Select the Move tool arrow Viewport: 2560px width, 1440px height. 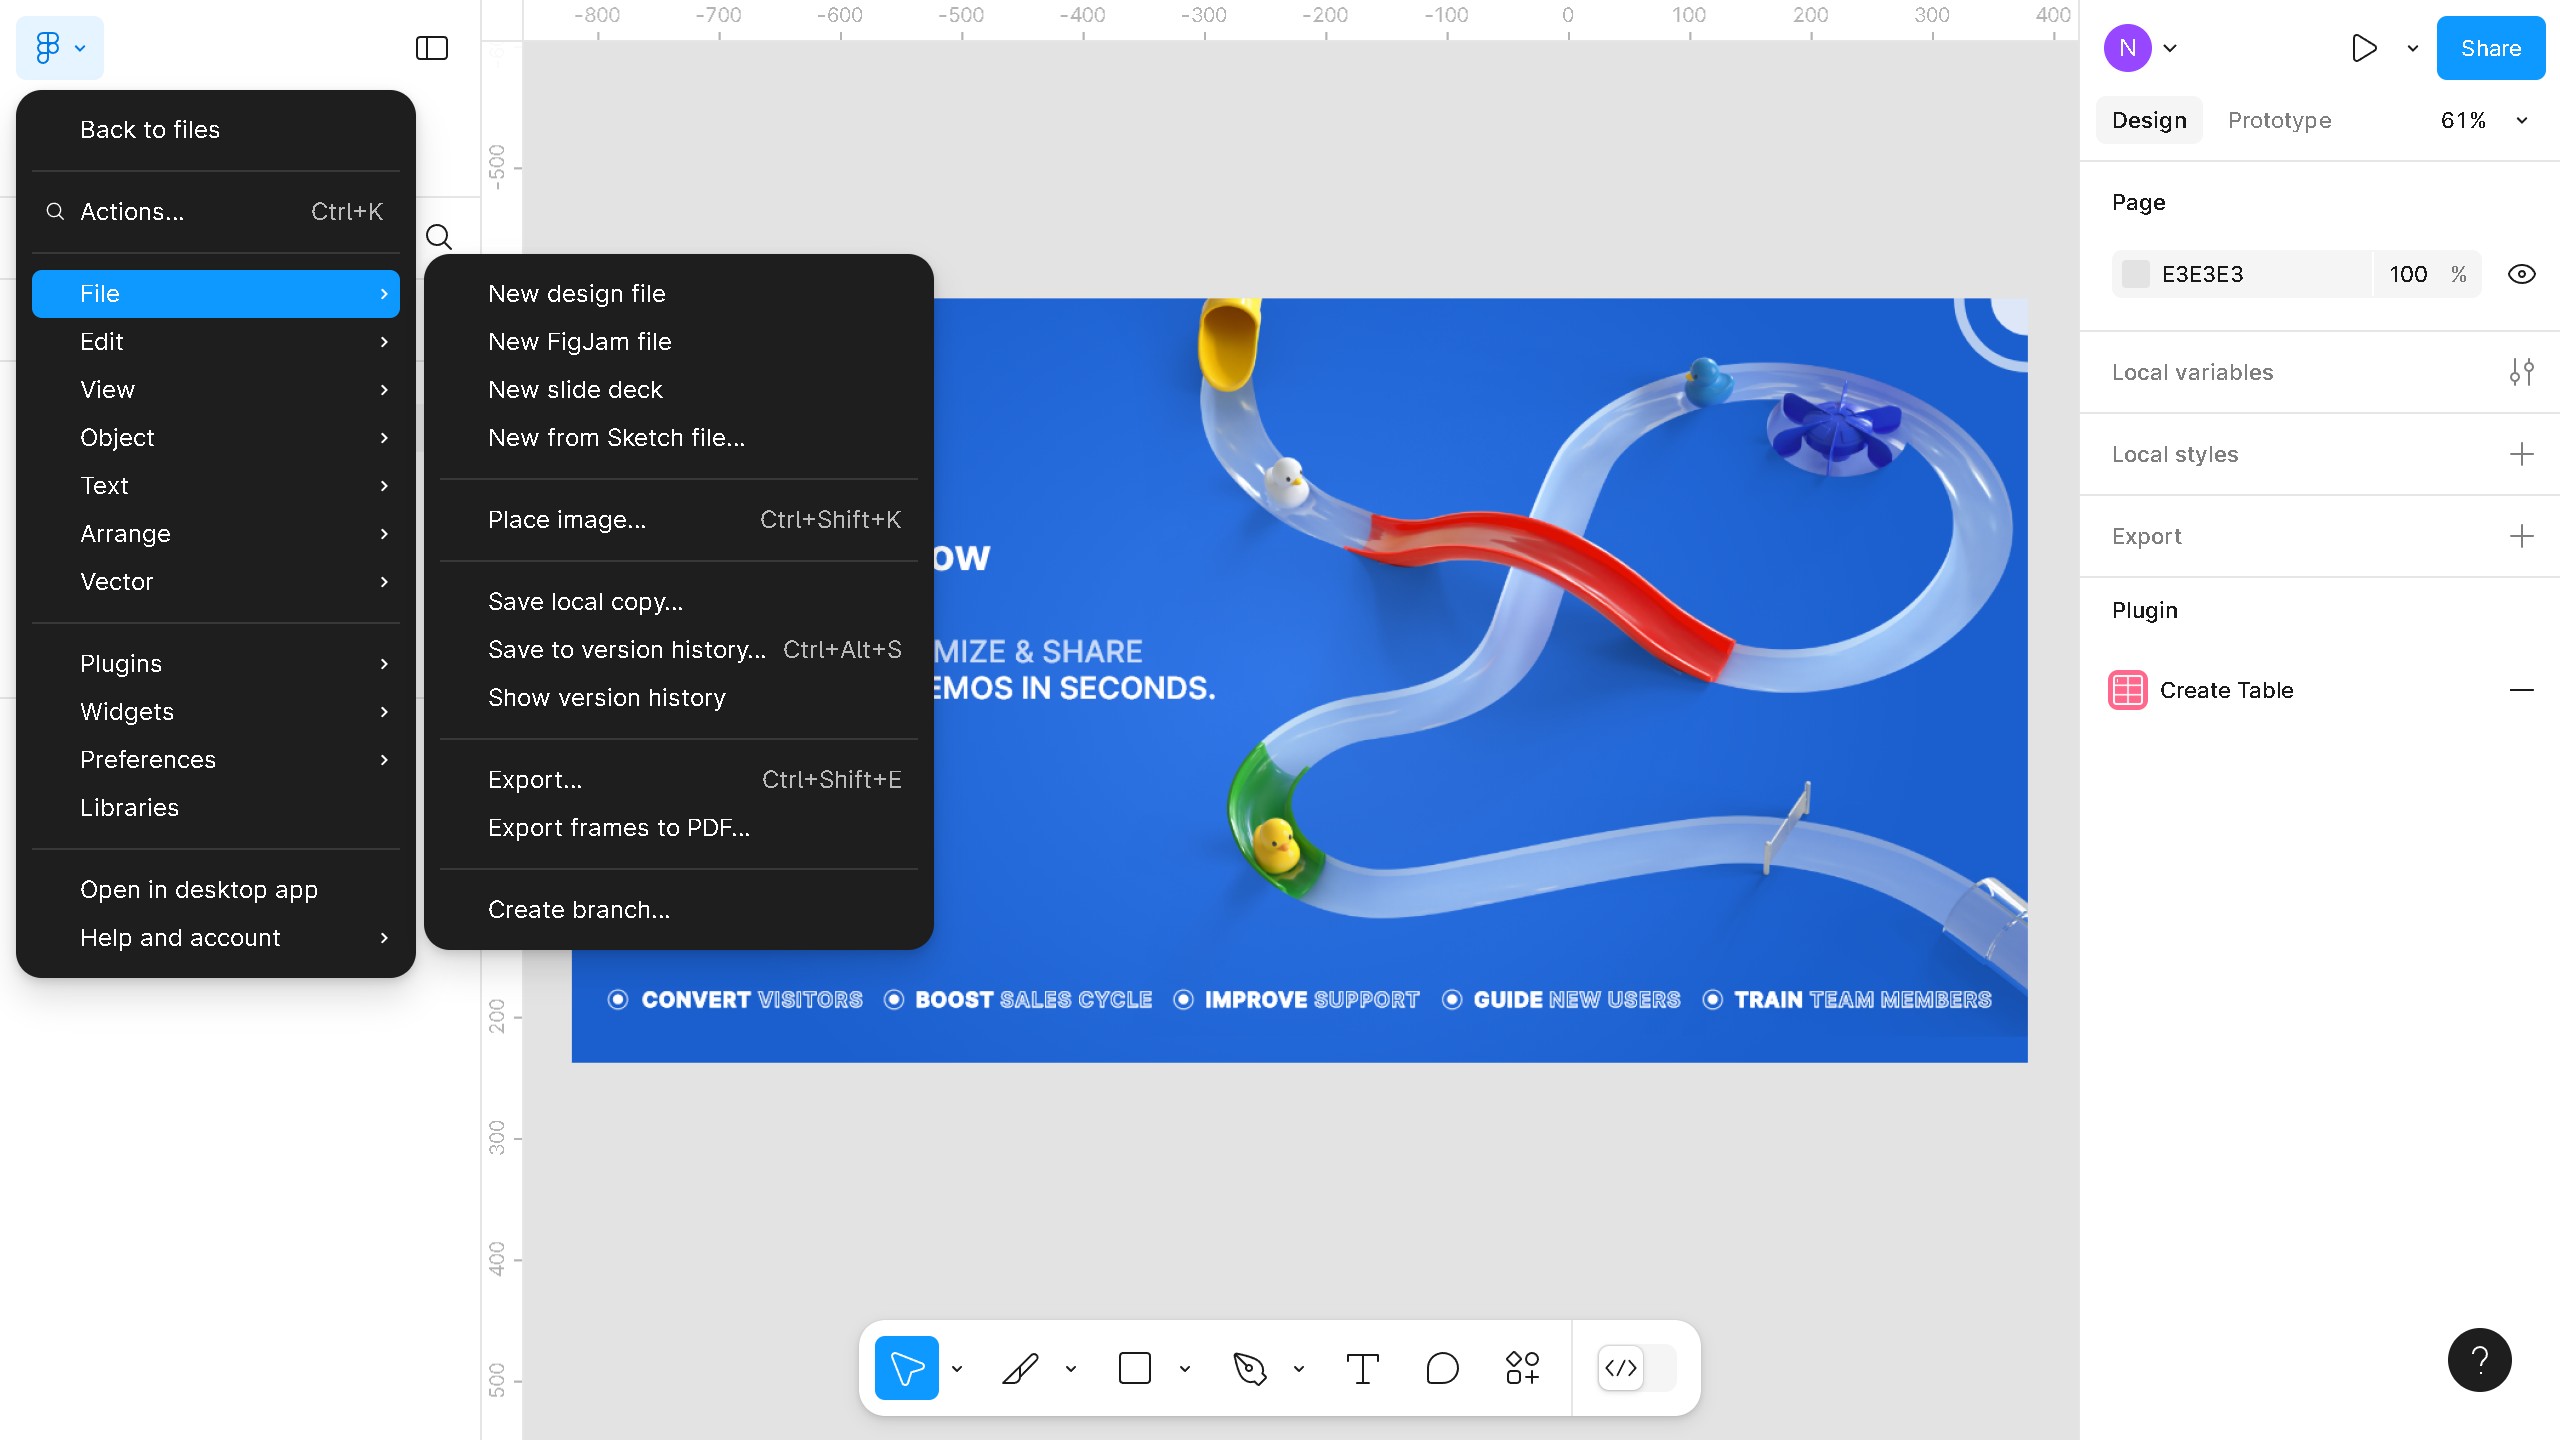tap(906, 1367)
